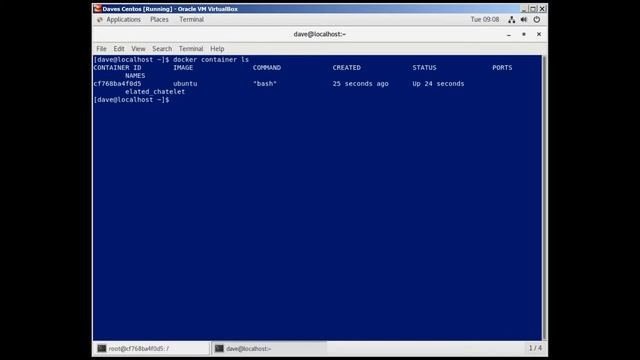Click the 'docker container ls' command text

[211, 60]
